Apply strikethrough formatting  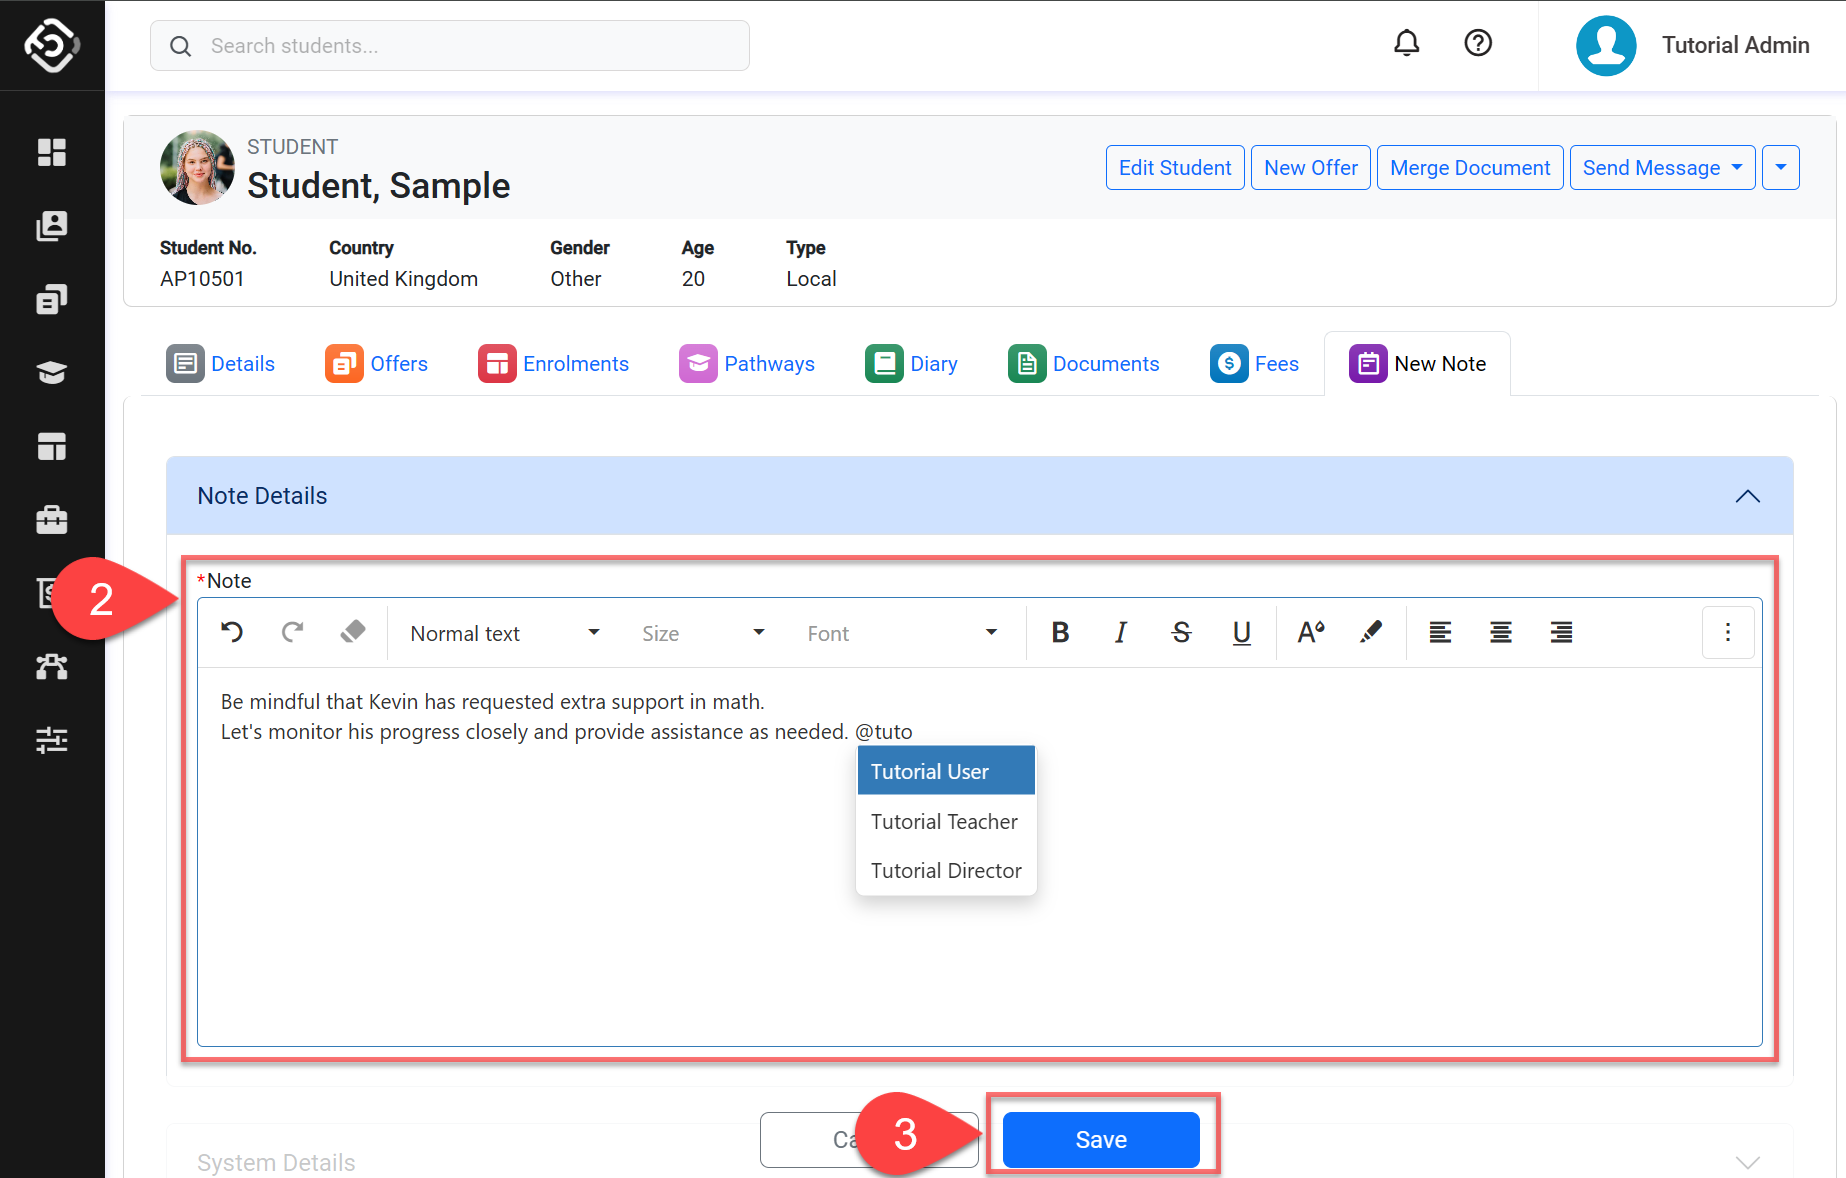1181,632
